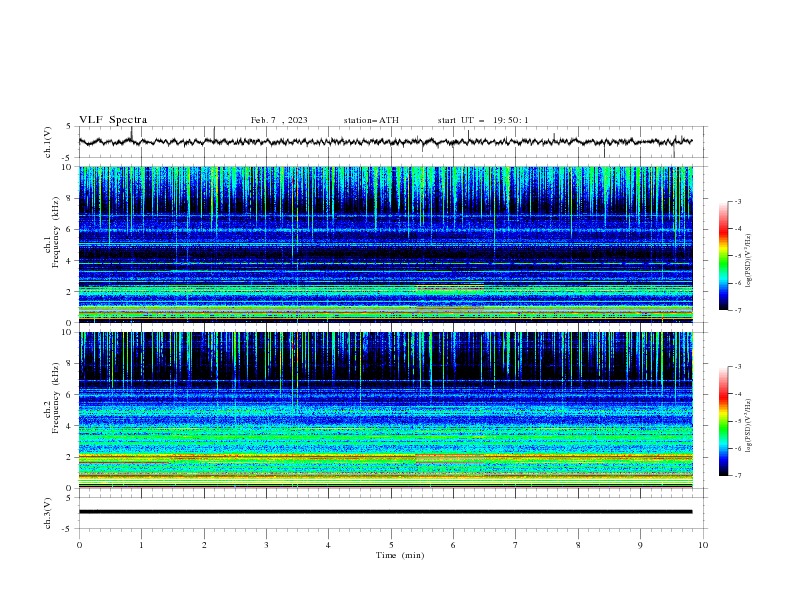Click the ch.2 frequency tick label "10"
The width and height of the screenshot is (792, 612).
(68, 332)
